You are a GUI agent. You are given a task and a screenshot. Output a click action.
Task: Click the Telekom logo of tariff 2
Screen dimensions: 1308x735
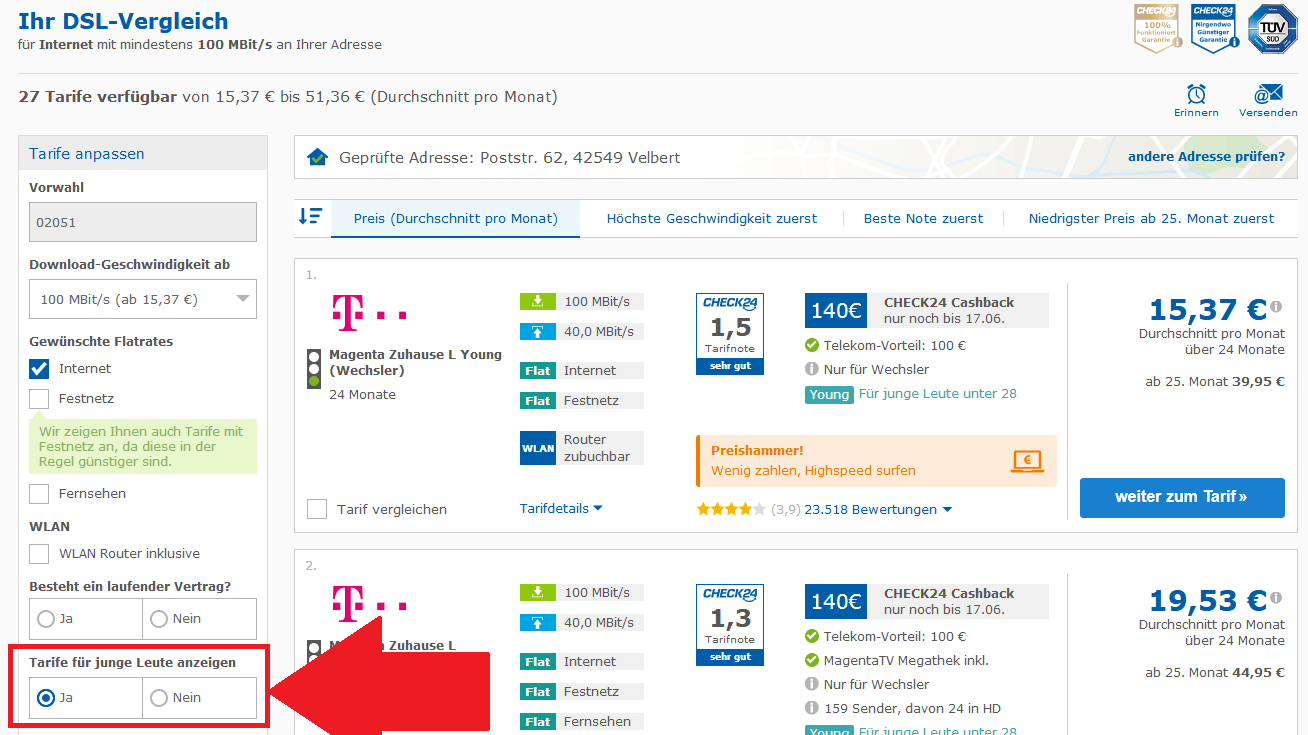tap(369, 604)
